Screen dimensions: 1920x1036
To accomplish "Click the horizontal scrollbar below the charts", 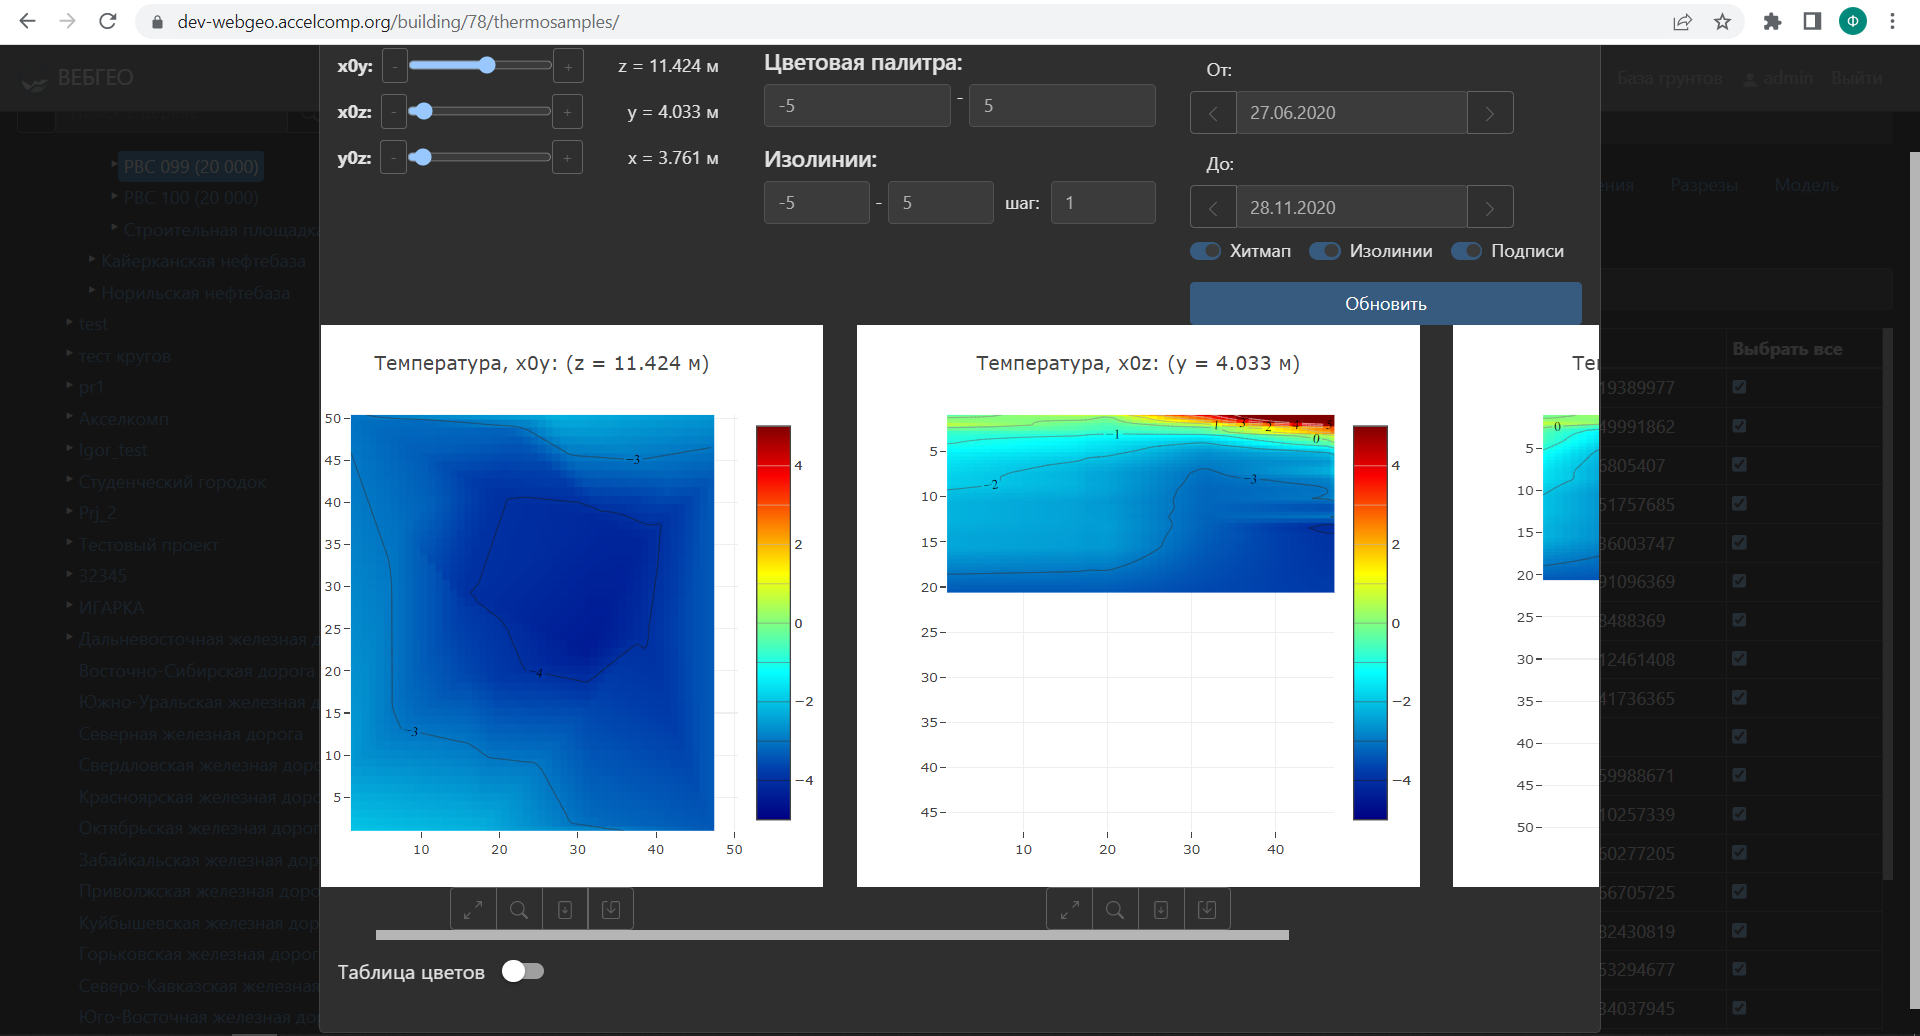I will 832,935.
